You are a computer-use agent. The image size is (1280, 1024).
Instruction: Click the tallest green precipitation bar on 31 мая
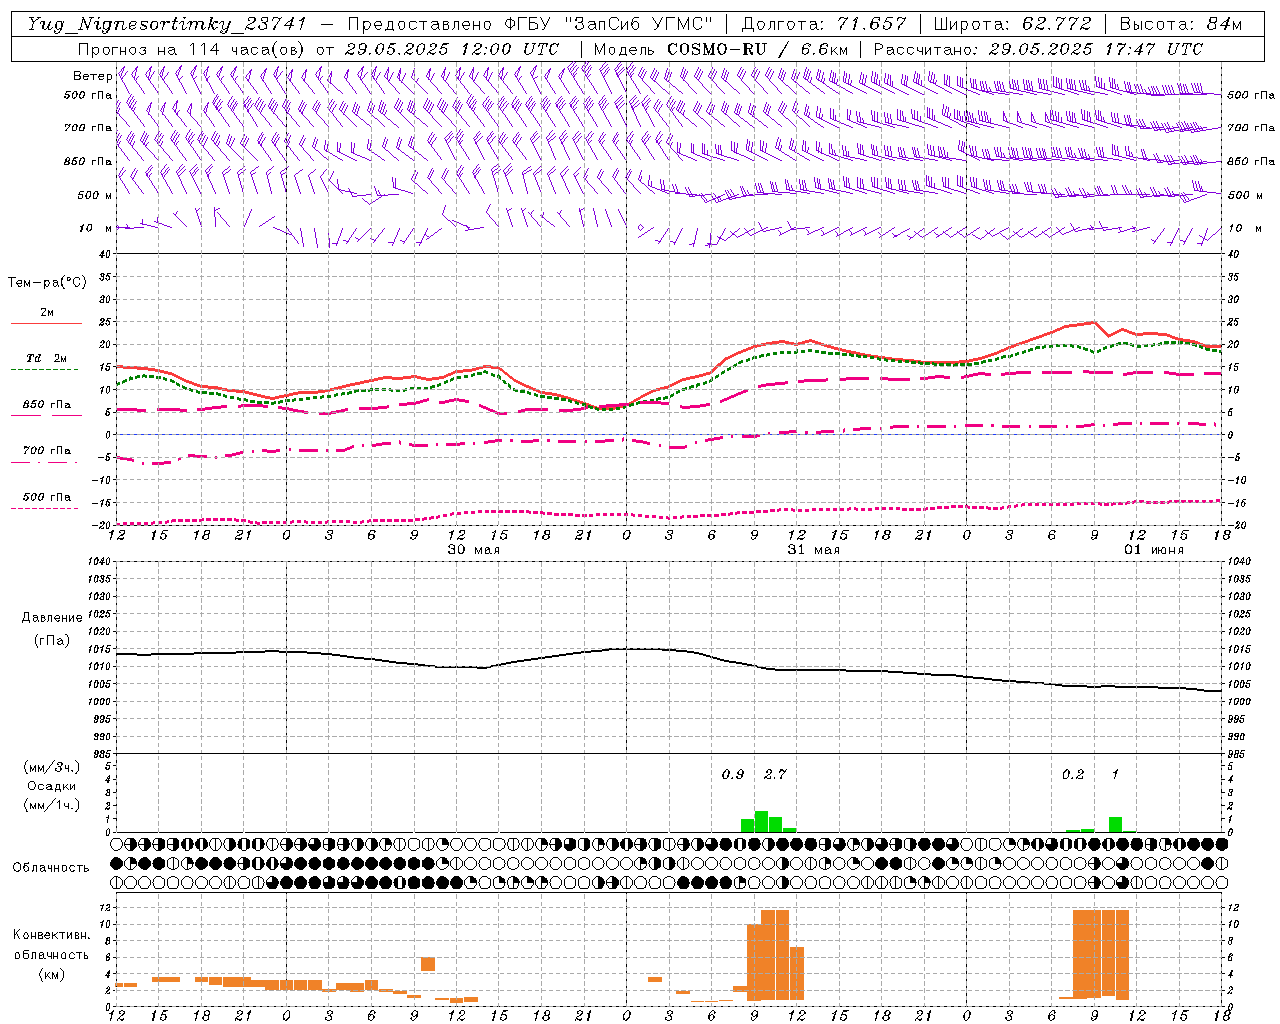(x=761, y=822)
